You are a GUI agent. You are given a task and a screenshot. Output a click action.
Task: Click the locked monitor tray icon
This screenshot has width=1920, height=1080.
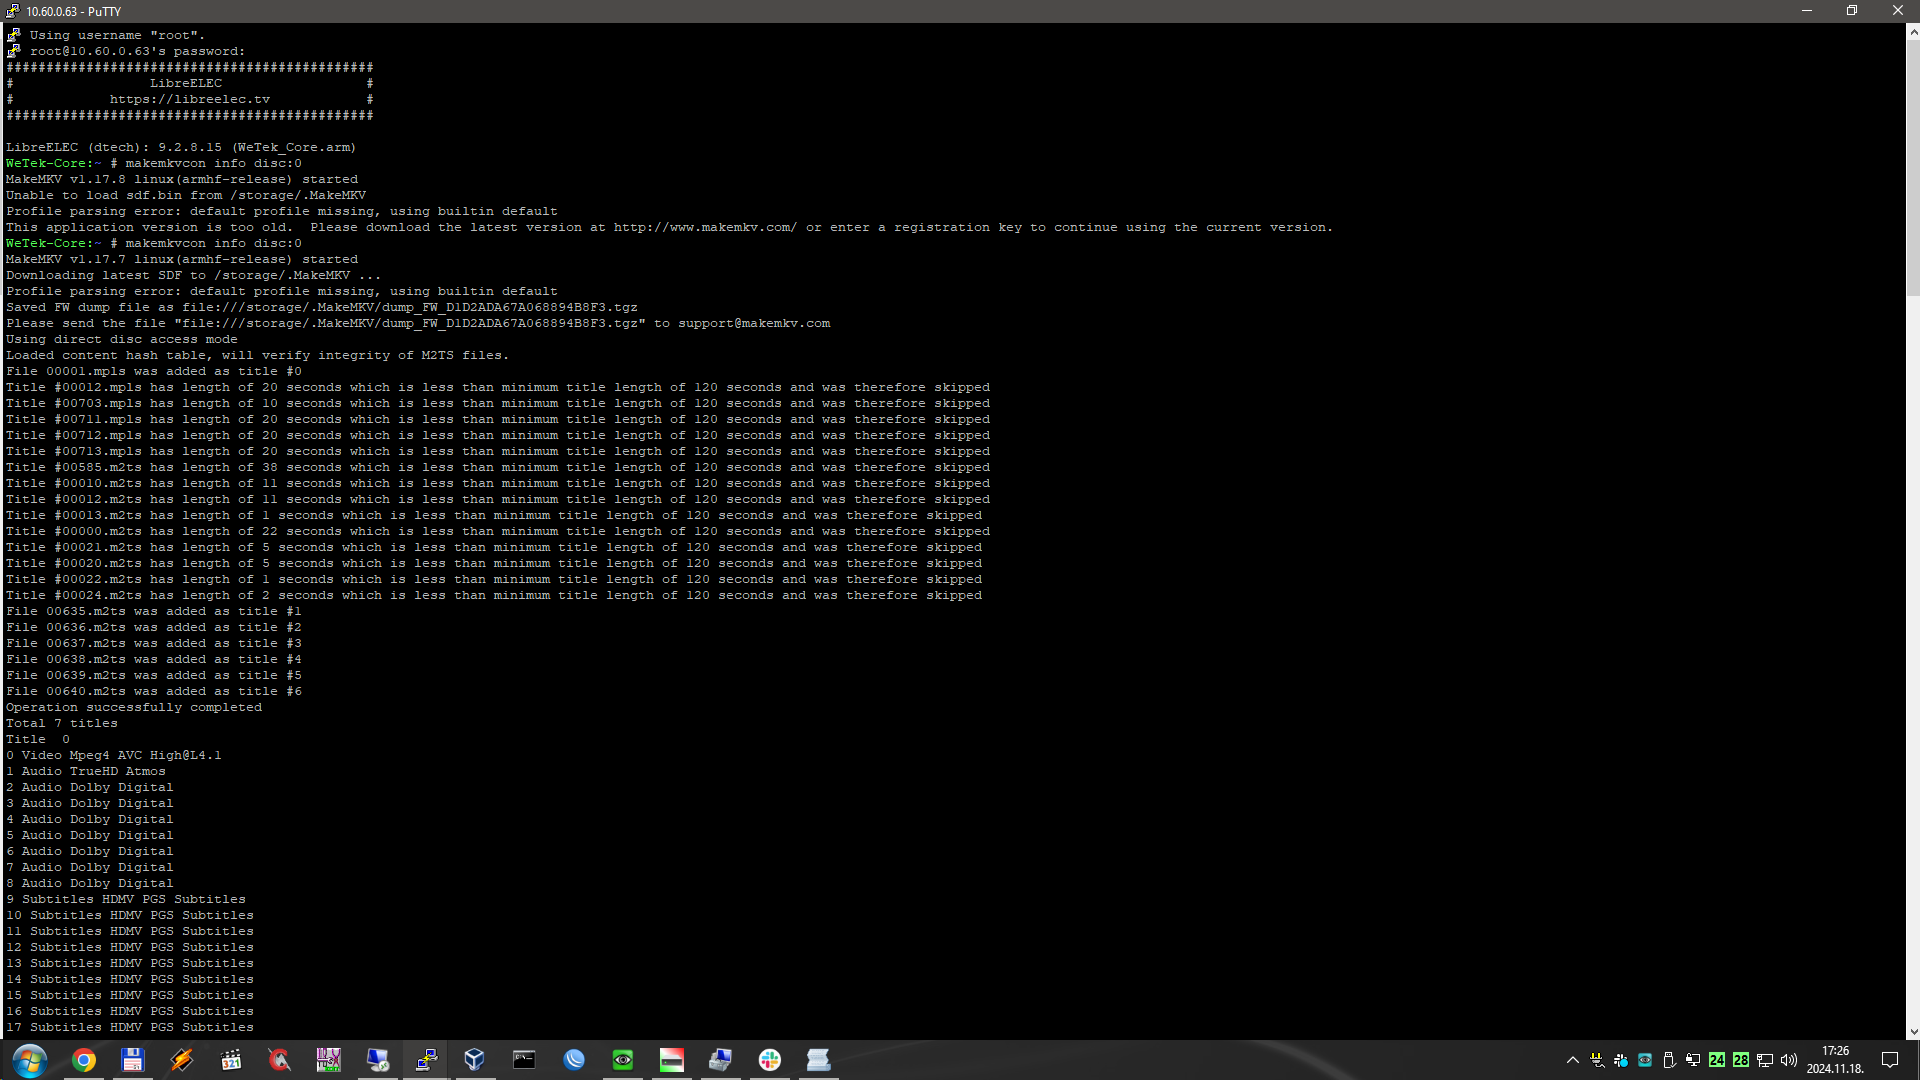coord(1693,1060)
